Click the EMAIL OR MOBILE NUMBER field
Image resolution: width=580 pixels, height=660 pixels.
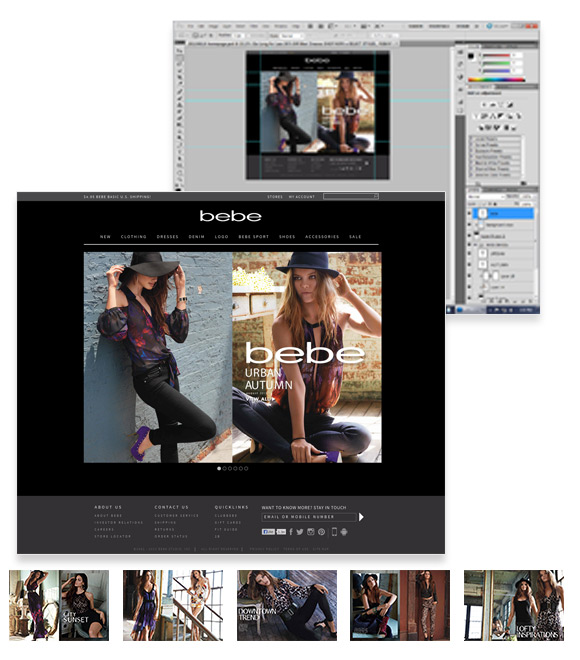coord(309,517)
